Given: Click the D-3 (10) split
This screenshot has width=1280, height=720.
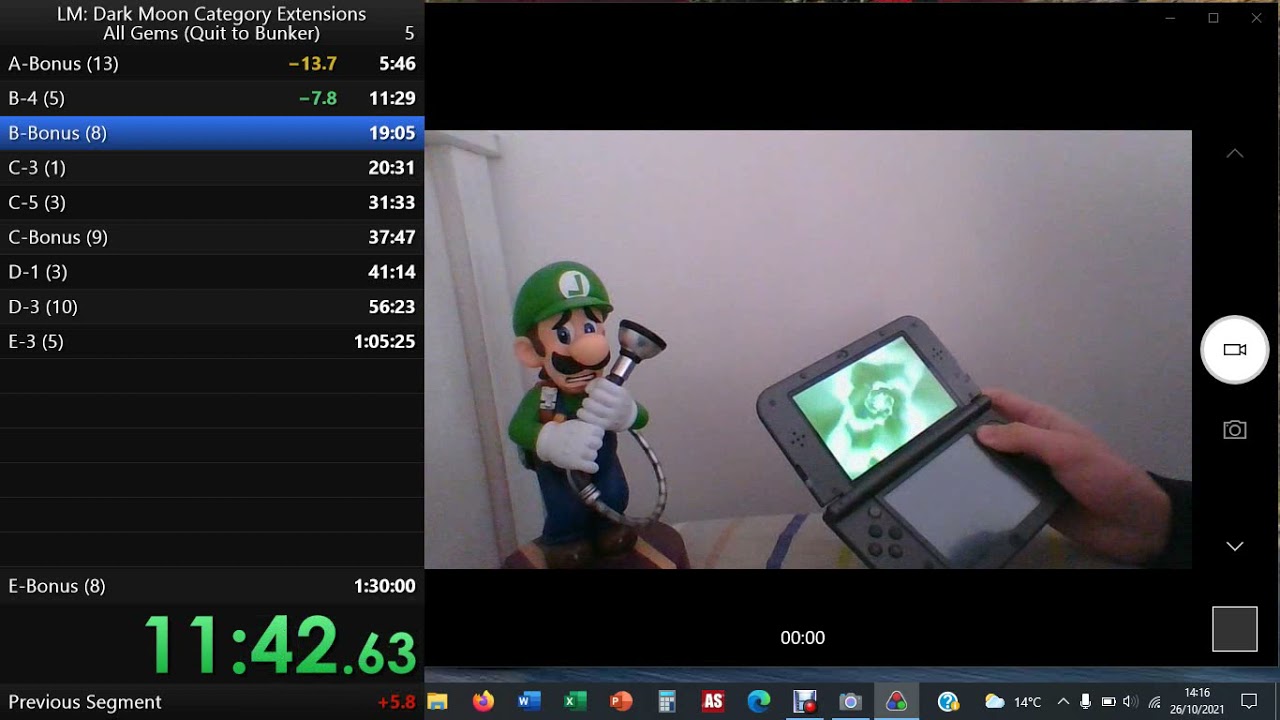Looking at the screenshot, I should tap(212, 307).
